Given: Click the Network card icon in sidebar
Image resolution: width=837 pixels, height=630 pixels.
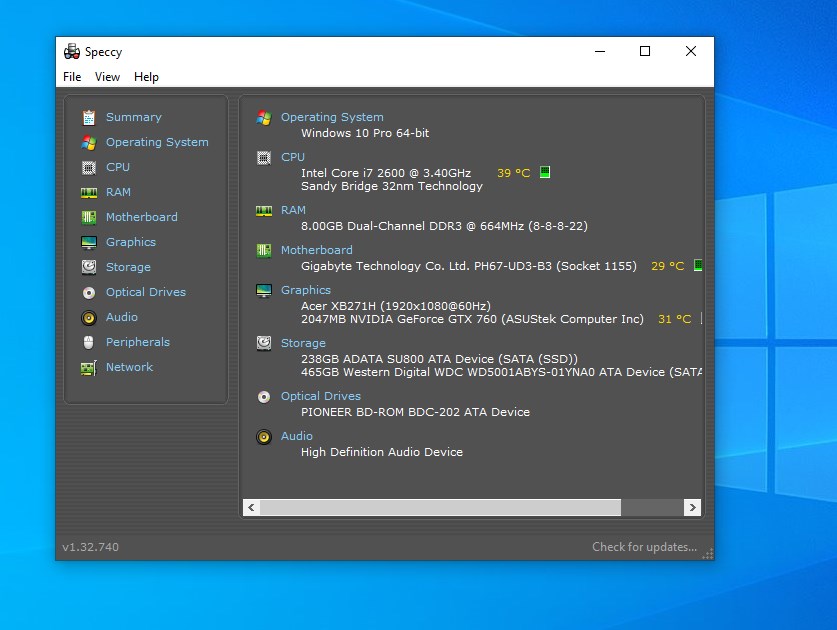Looking at the screenshot, I should 89,368.
